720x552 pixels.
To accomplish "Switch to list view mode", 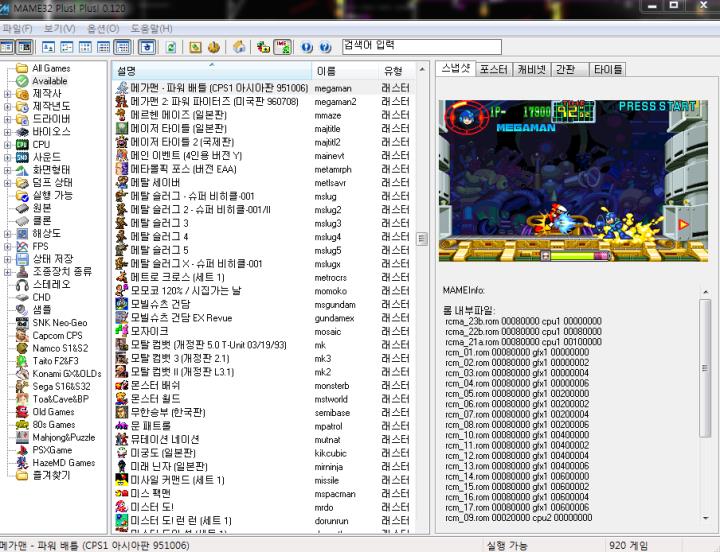I will 85,47.
